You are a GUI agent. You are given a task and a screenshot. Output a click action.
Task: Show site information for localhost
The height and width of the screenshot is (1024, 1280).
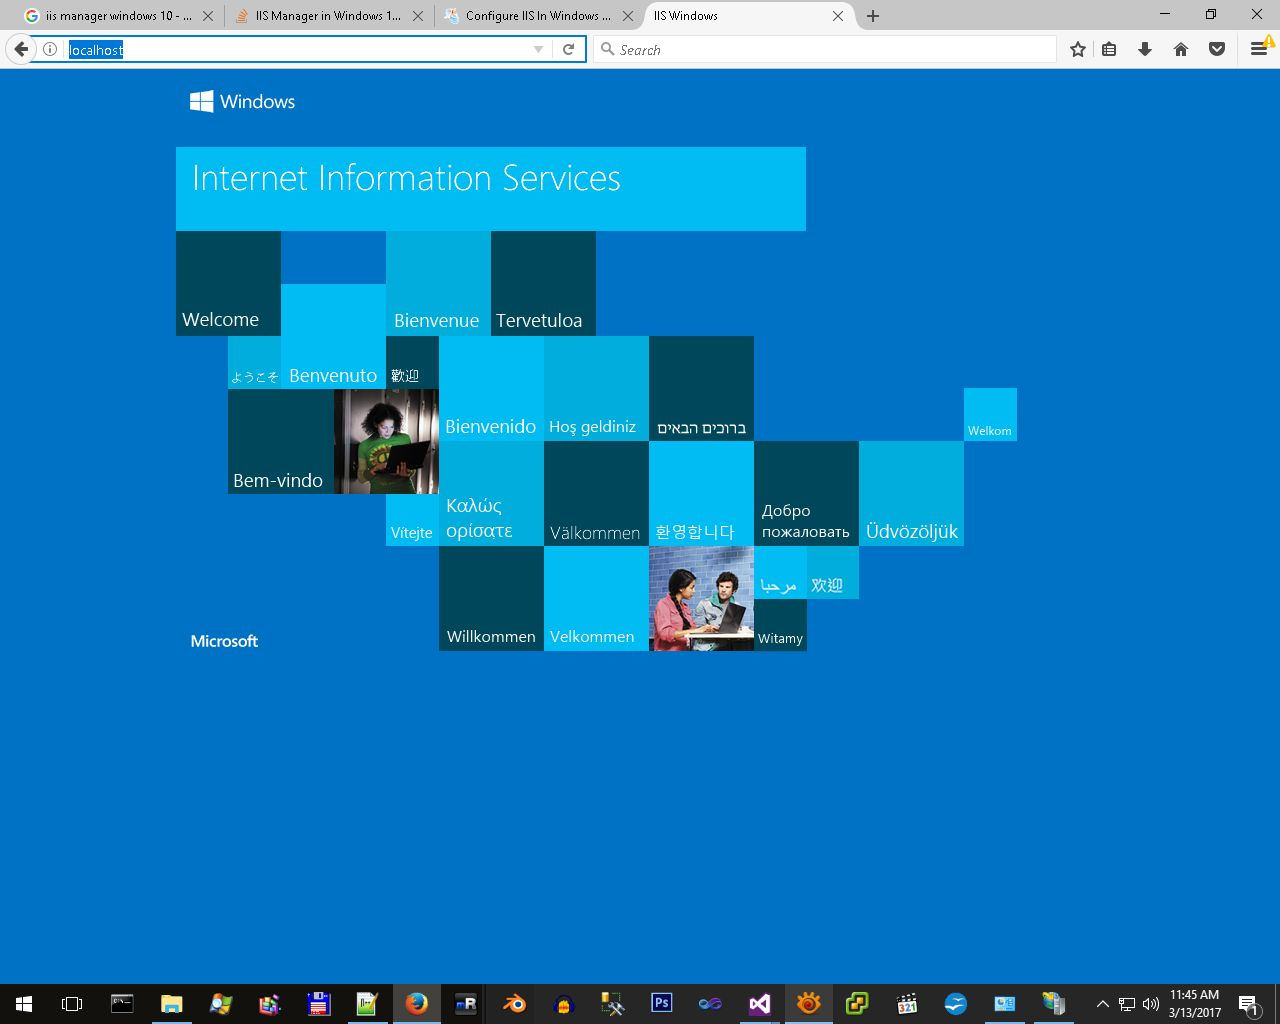pyautogui.click(x=49, y=49)
